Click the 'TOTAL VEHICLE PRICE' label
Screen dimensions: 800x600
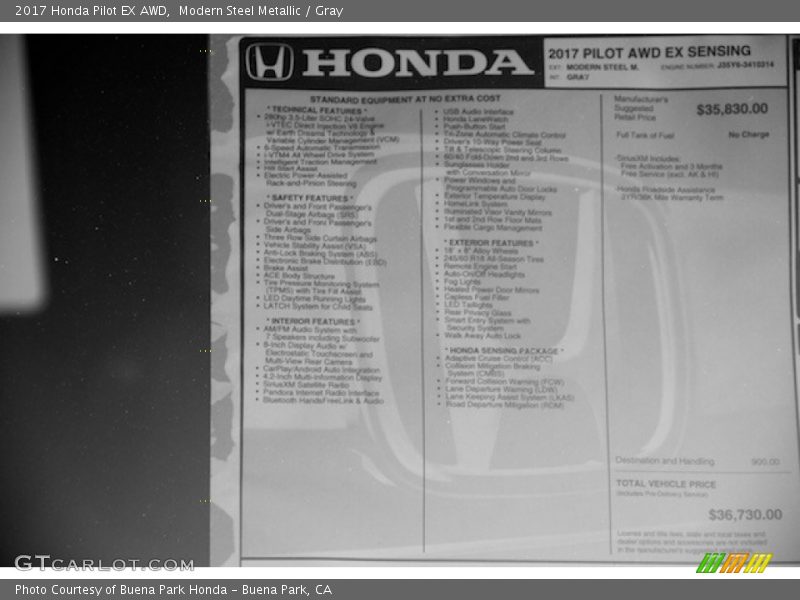coord(666,484)
